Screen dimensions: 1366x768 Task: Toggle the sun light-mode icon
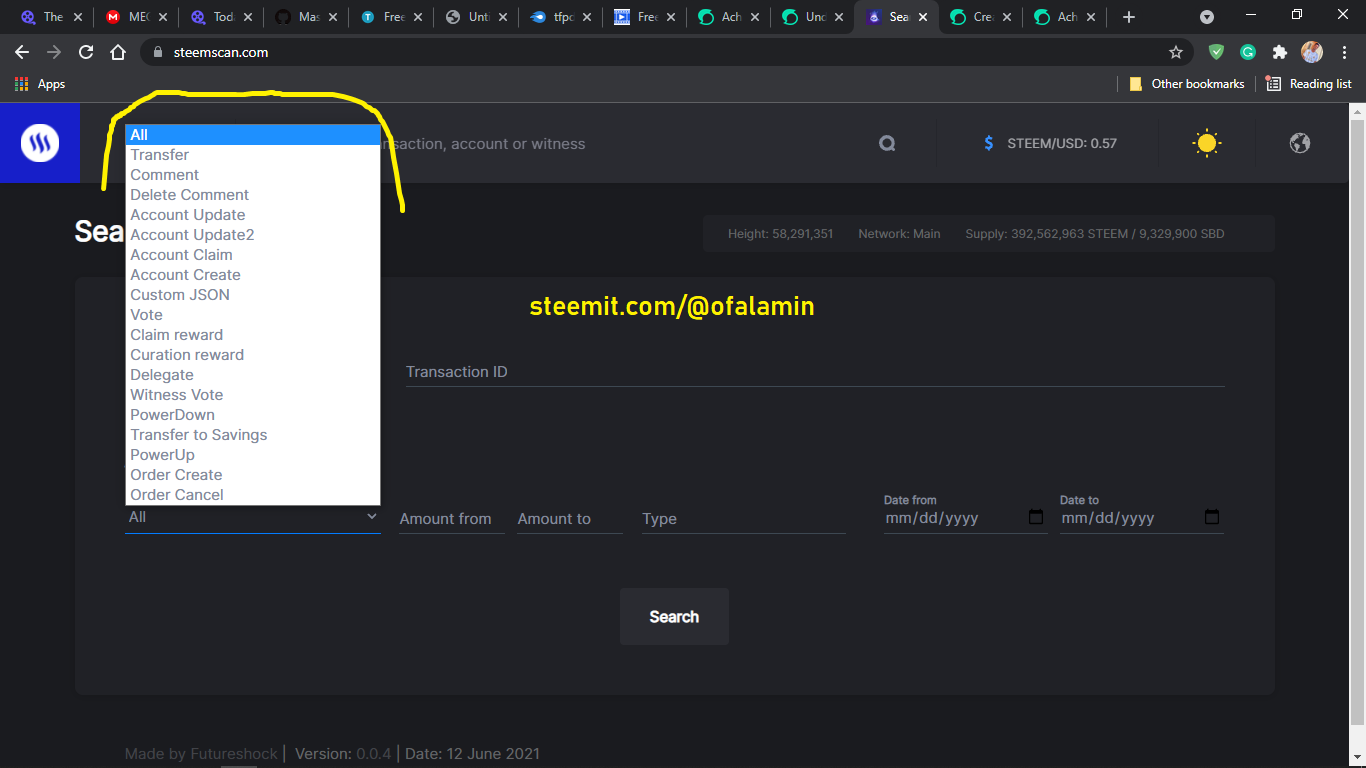coord(1207,143)
